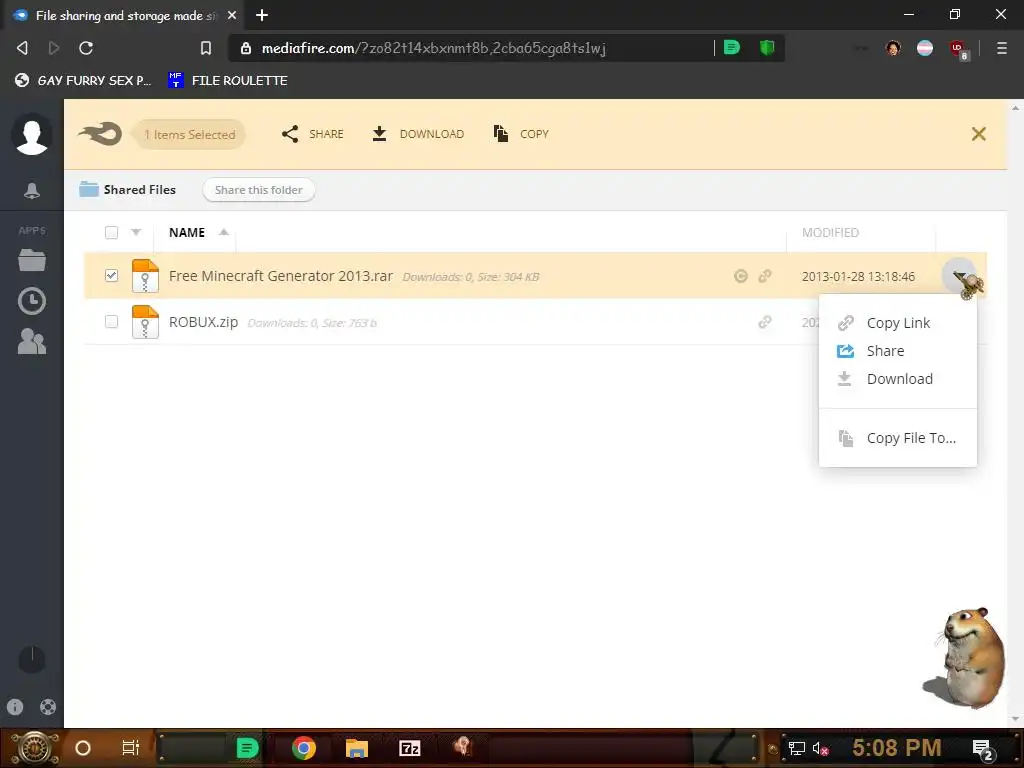Click the link icon on ROBUX.zip row
The image size is (1024, 768).
tap(765, 322)
